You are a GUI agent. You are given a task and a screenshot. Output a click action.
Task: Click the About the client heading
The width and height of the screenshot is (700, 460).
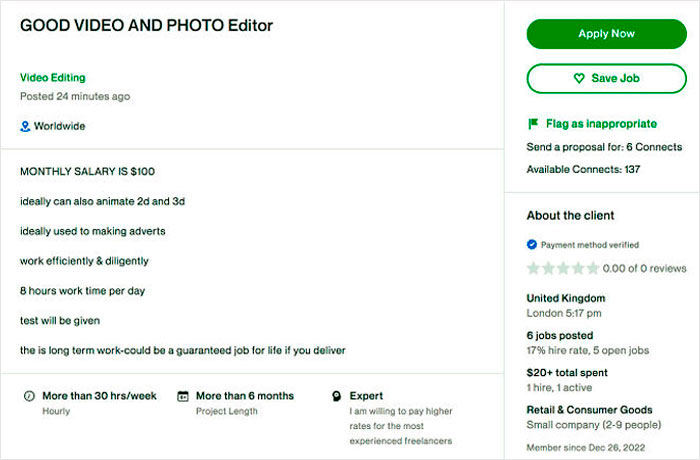point(570,215)
